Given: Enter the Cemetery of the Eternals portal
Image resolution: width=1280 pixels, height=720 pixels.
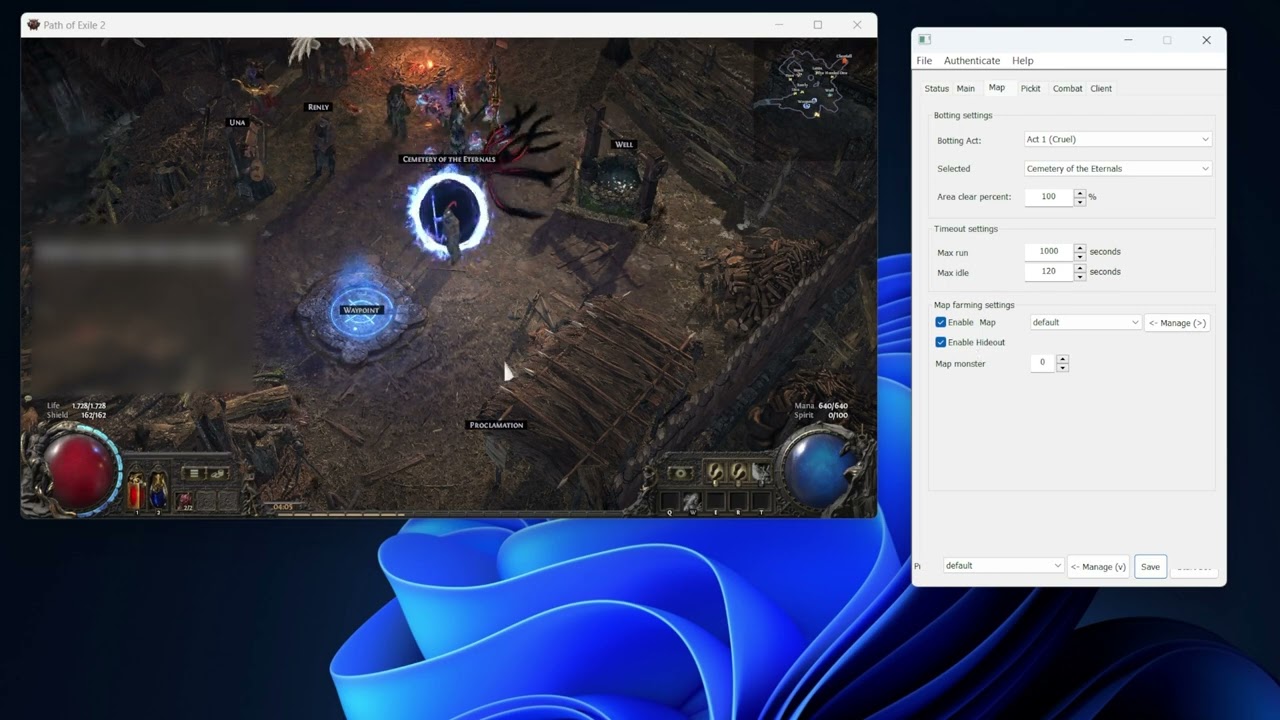Looking at the screenshot, I should click(x=448, y=213).
